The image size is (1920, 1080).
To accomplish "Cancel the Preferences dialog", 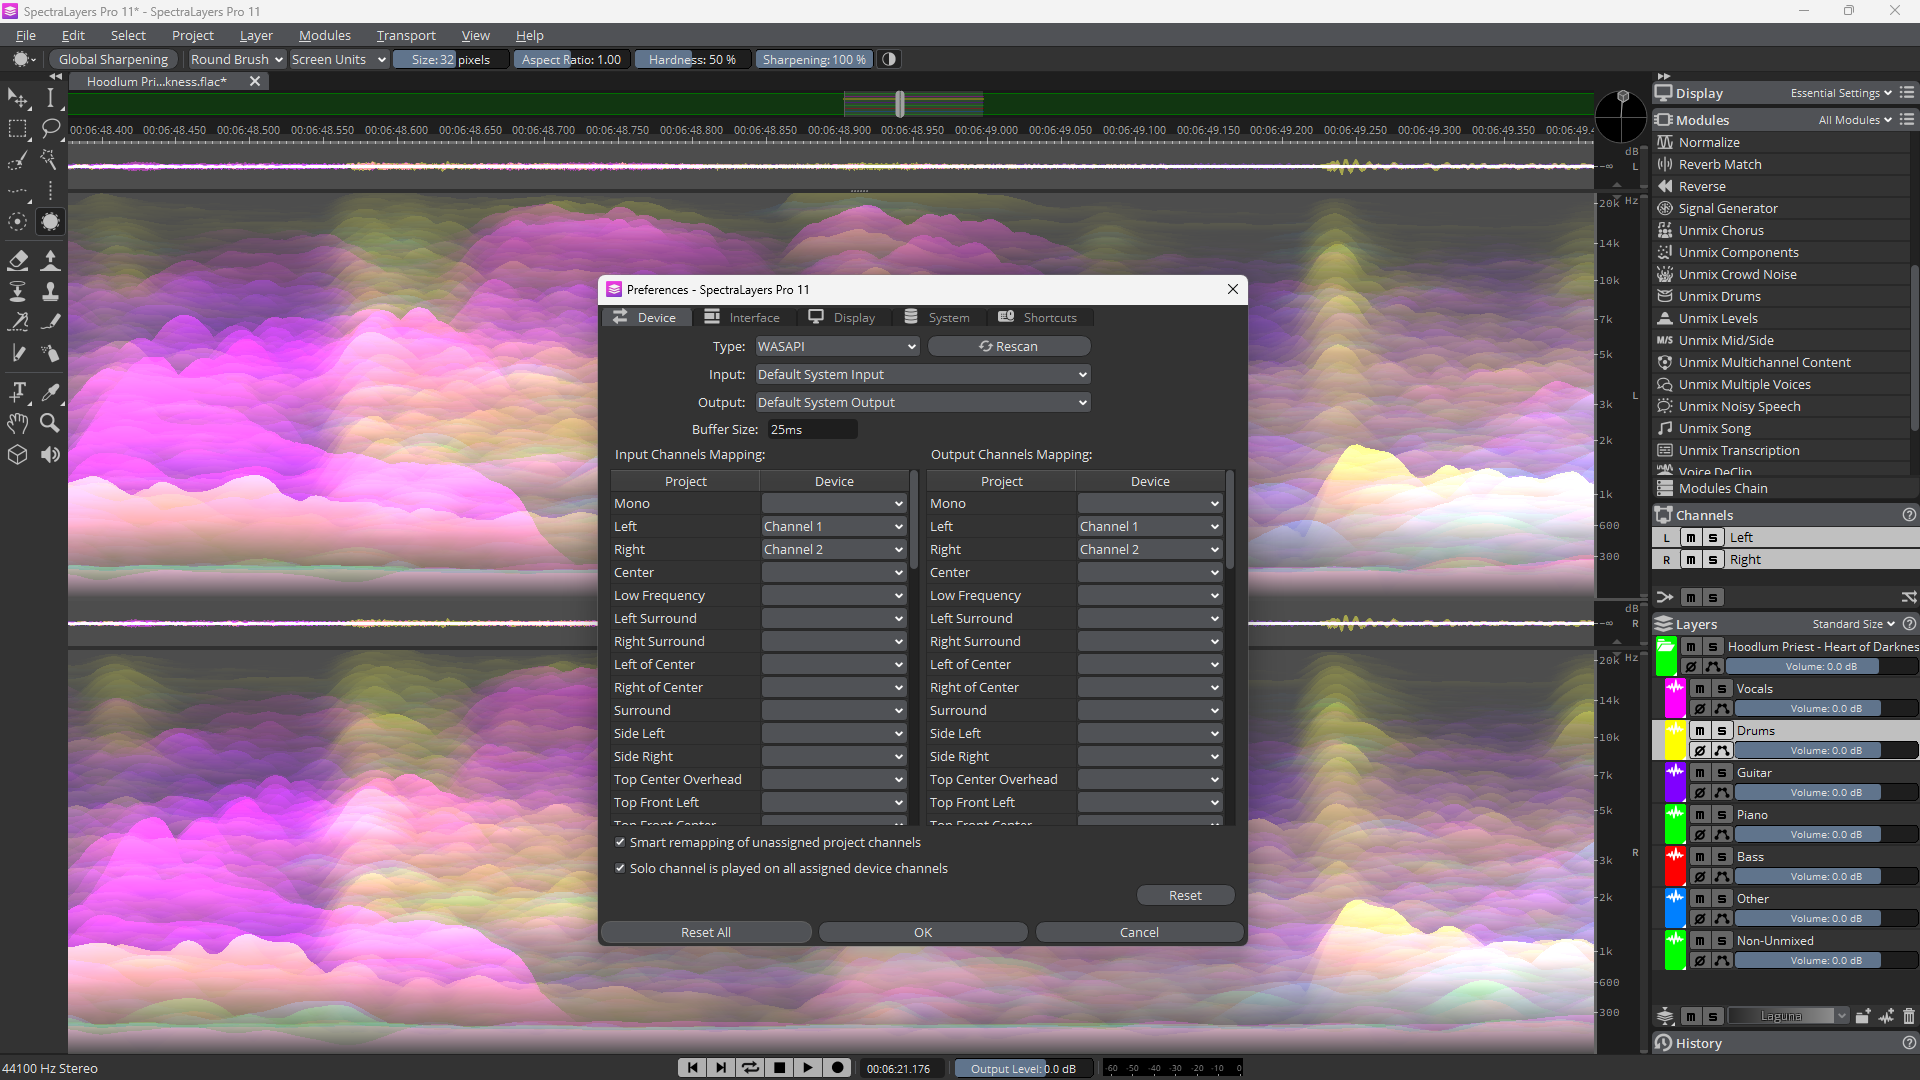I will coord(1139,932).
